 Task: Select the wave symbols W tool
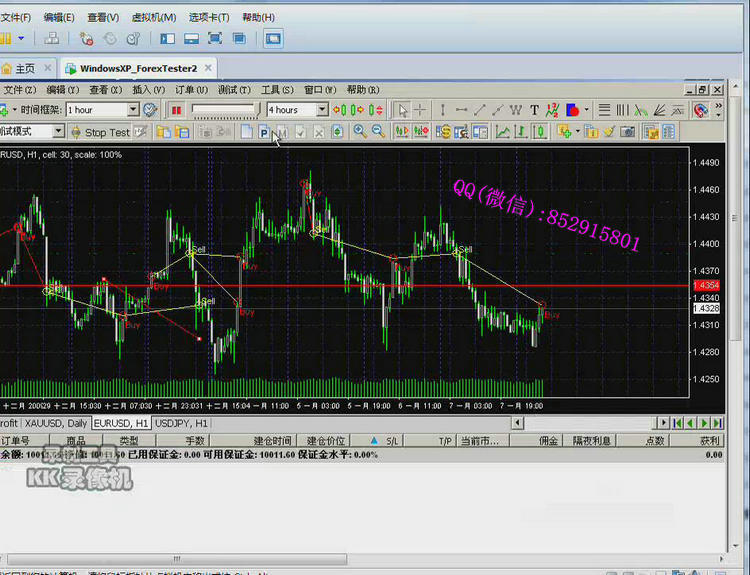click(515, 110)
